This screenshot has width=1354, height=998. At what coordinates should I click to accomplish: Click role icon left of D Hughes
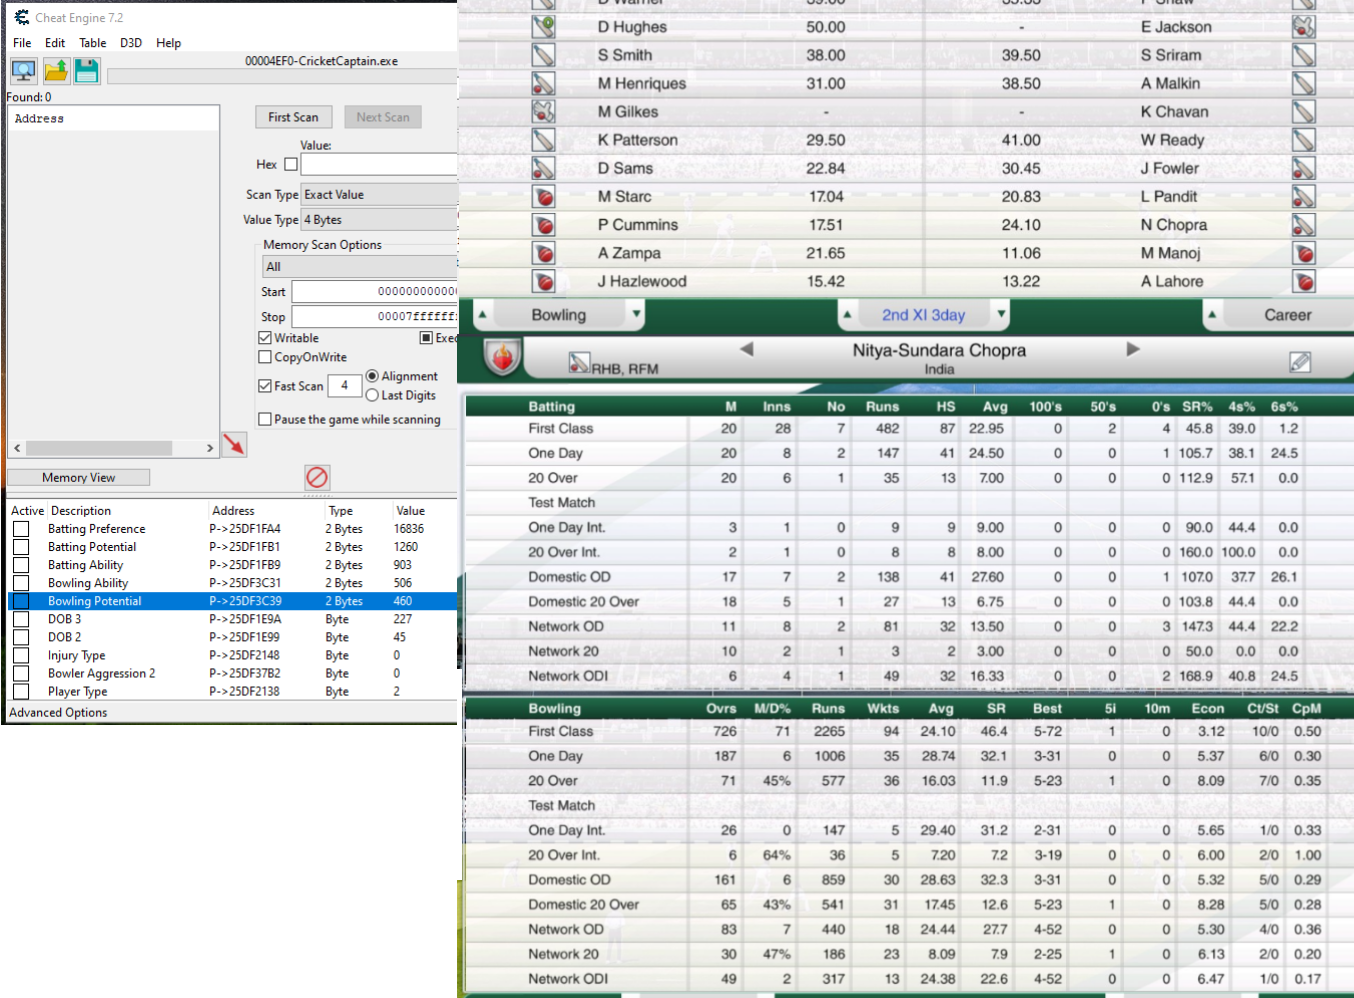(x=543, y=27)
